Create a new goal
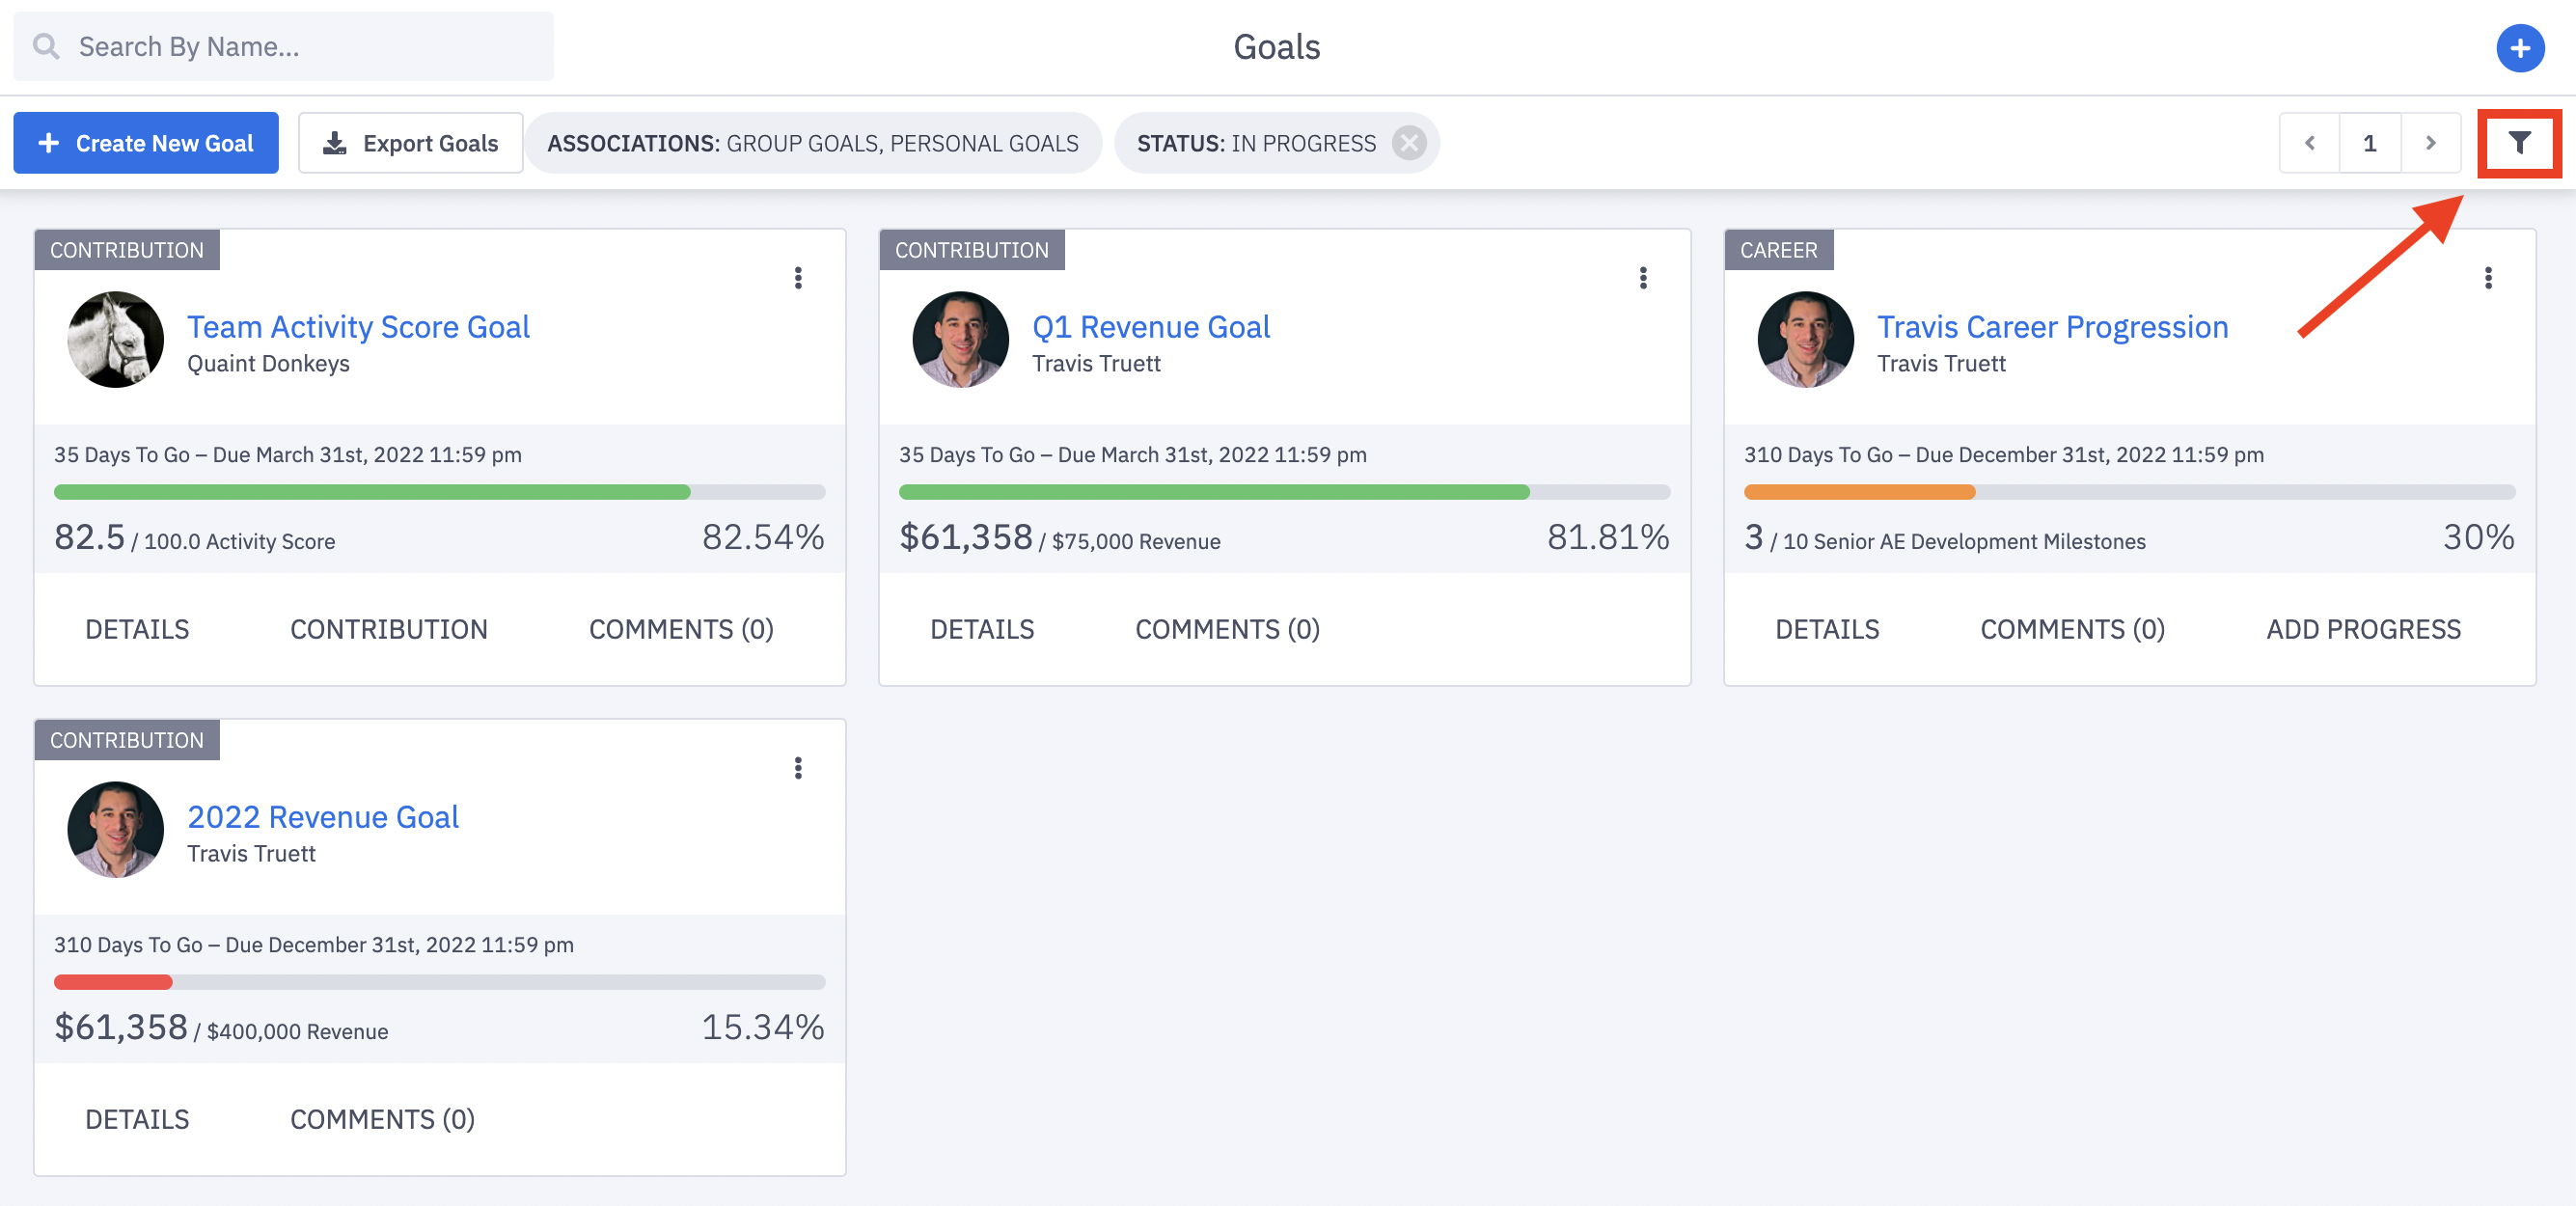 [146, 143]
